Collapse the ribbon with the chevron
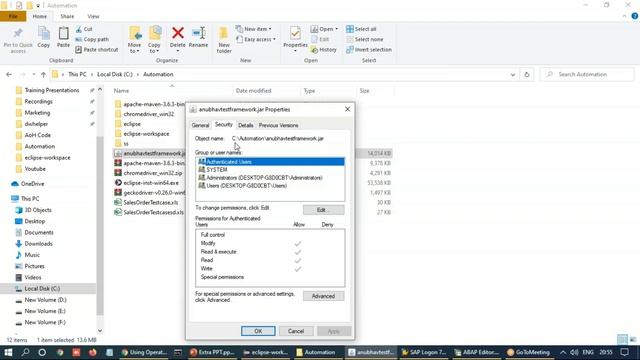This screenshot has width=640, height=360. click(624, 16)
